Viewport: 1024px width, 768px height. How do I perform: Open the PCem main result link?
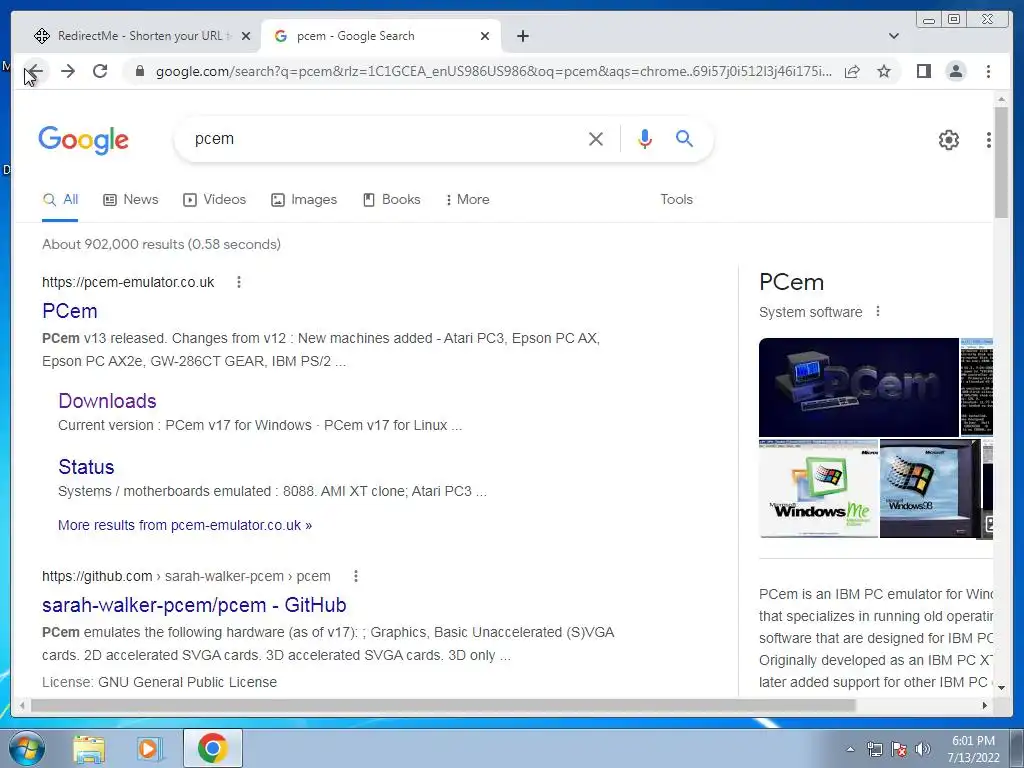[x=70, y=311]
